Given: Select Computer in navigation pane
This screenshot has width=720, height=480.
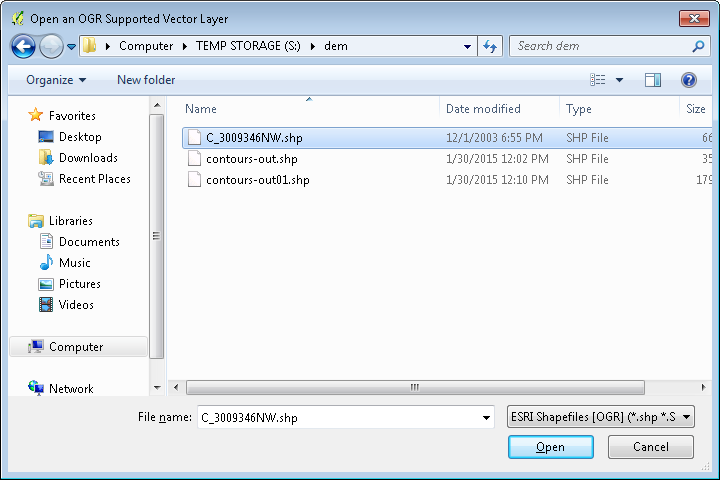Looking at the screenshot, I should click(x=78, y=347).
